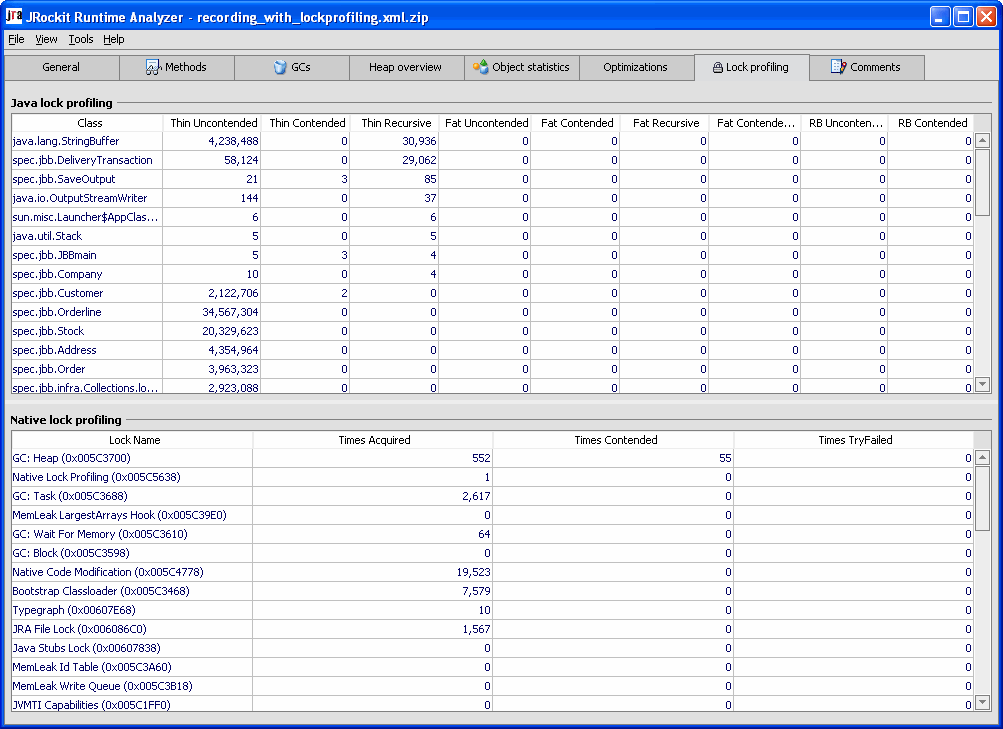Click the 30,936 Thin Recursive value
This screenshot has height=729, width=1003.
coord(419,141)
